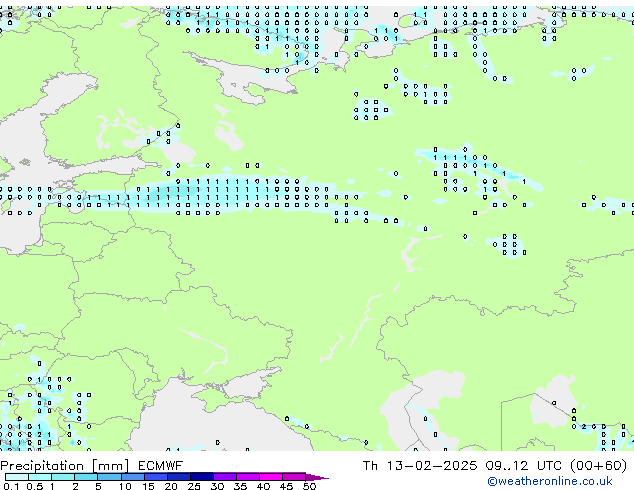Click the 'ECMWF' model label
Viewport: 634px width, 490px height.
click(160, 466)
